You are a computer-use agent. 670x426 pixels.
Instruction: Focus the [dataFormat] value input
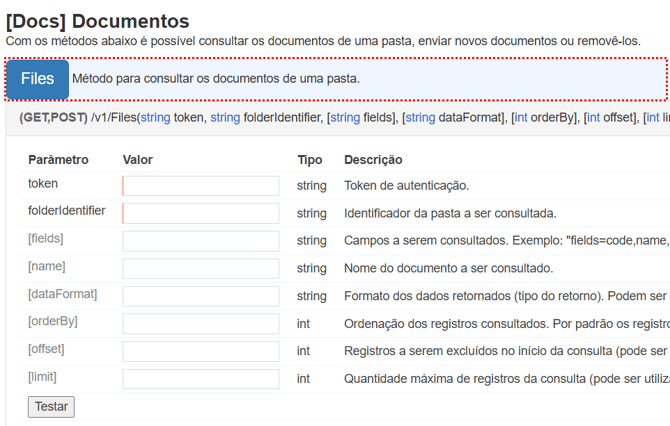click(201, 296)
